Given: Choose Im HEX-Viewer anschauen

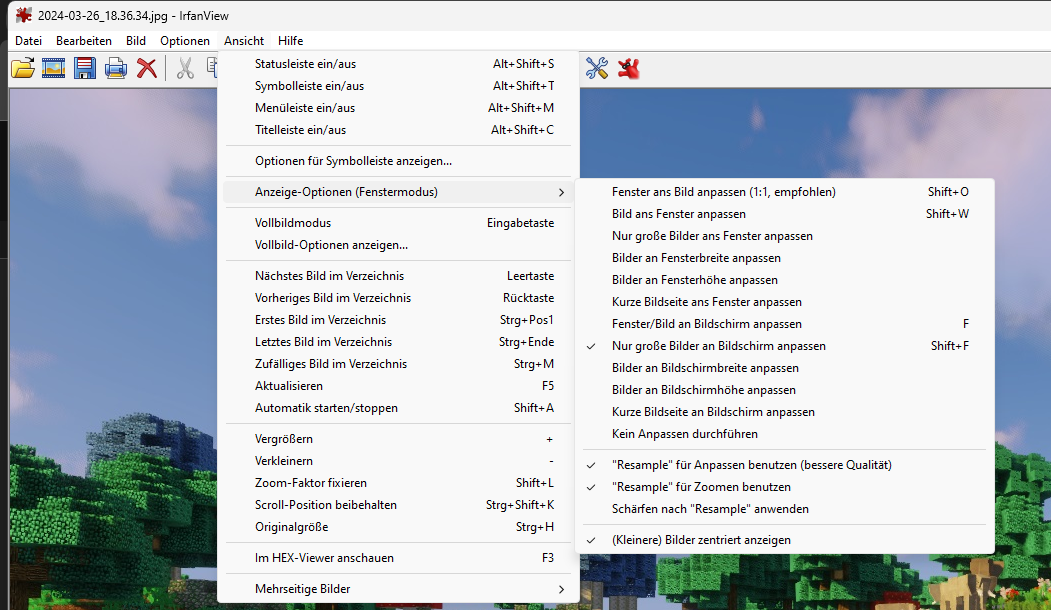Looking at the screenshot, I should 398,558.
